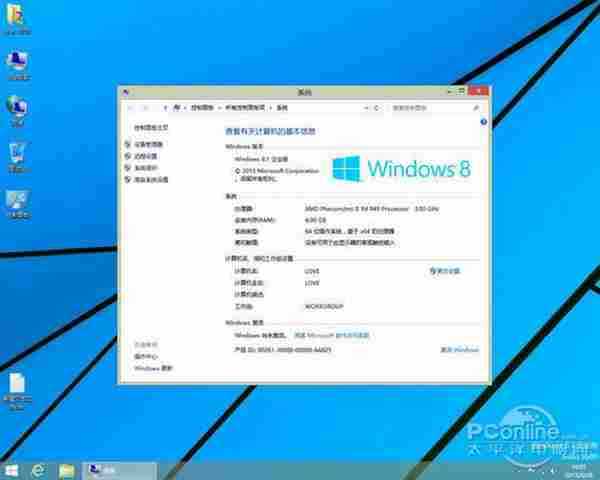Open the Recycle Bin desktop icon
The height and width of the screenshot is (480, 600).
18,152
